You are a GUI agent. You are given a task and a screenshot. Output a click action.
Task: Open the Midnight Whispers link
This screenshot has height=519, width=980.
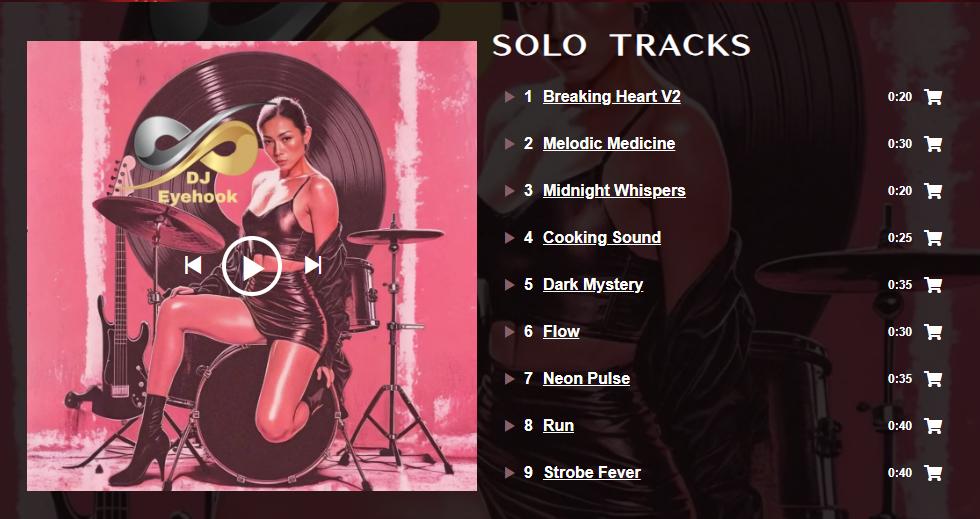pos(614,191)
